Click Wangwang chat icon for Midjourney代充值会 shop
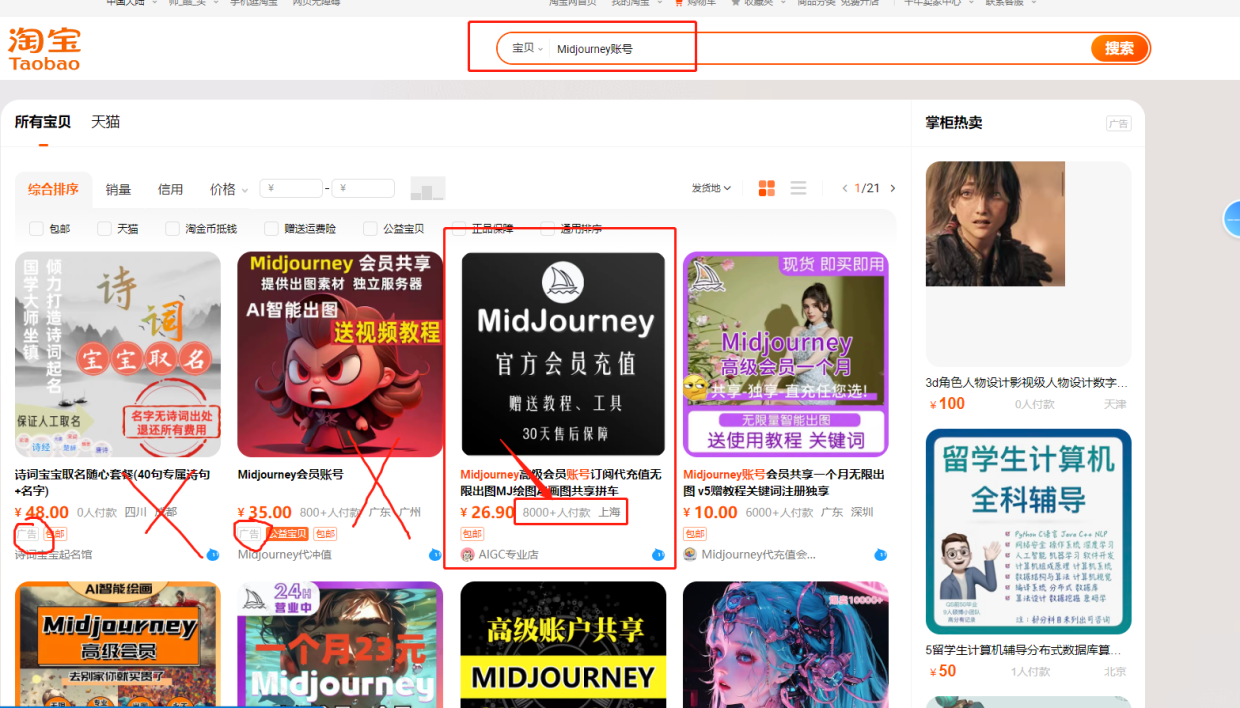Screen dimensions: 1240x708 (880, 554)
